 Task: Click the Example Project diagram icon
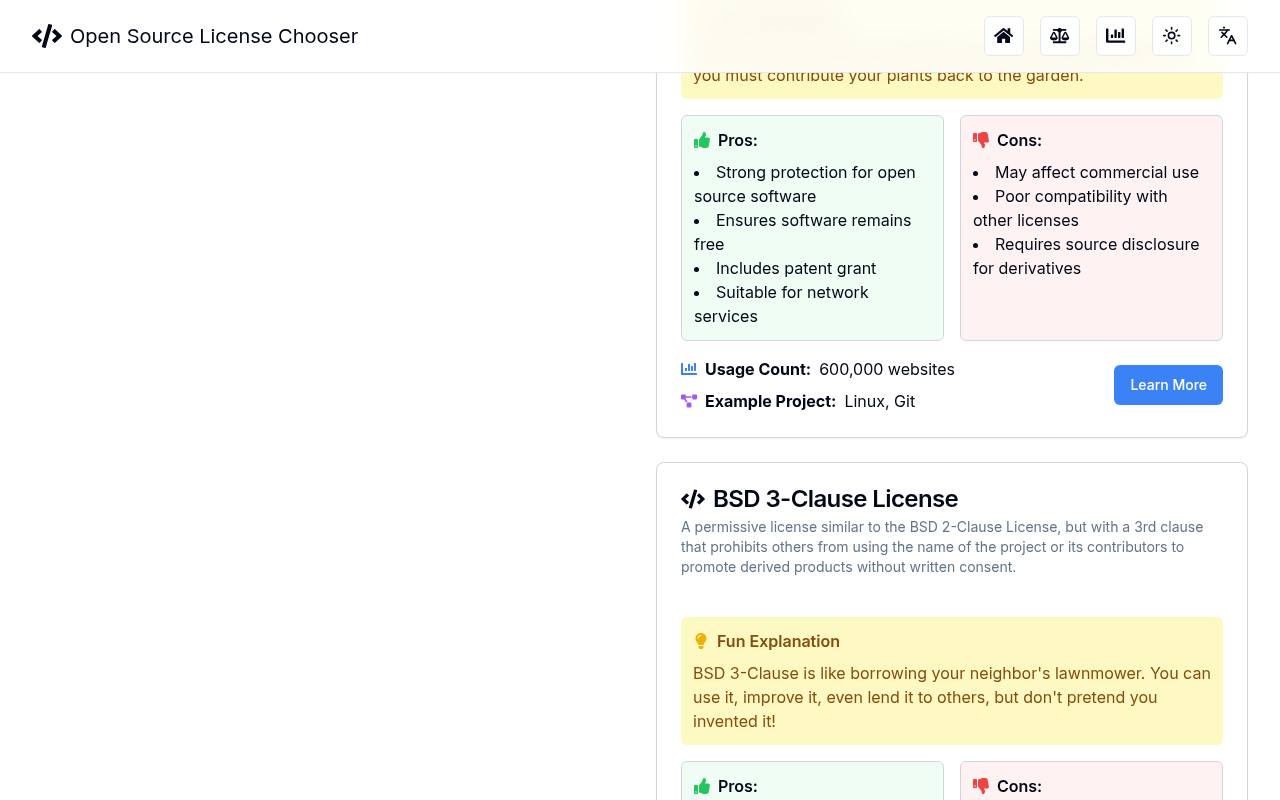click(x=689, y=401)
